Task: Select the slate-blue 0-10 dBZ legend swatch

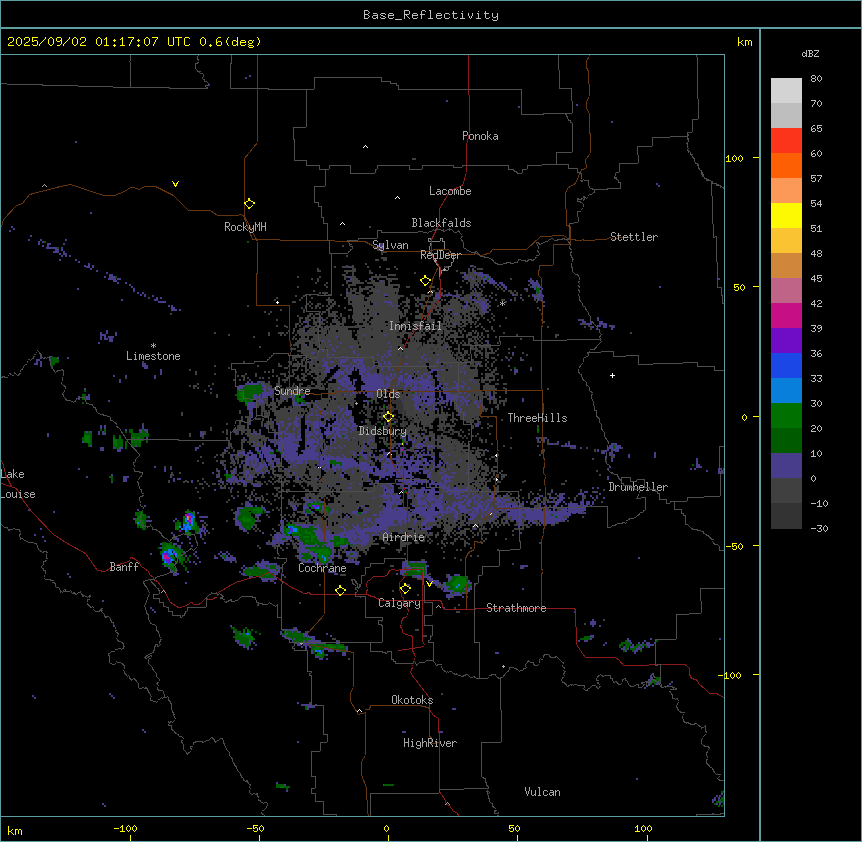Action: pos(786,466)
